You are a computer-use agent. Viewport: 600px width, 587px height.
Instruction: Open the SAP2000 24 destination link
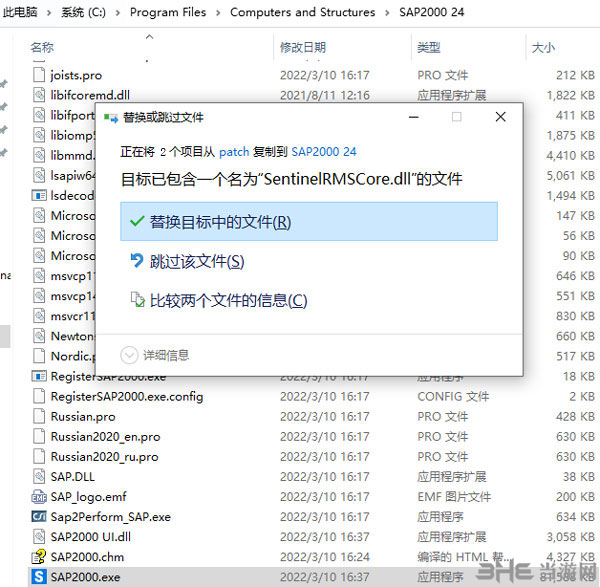tap(324, 152)
